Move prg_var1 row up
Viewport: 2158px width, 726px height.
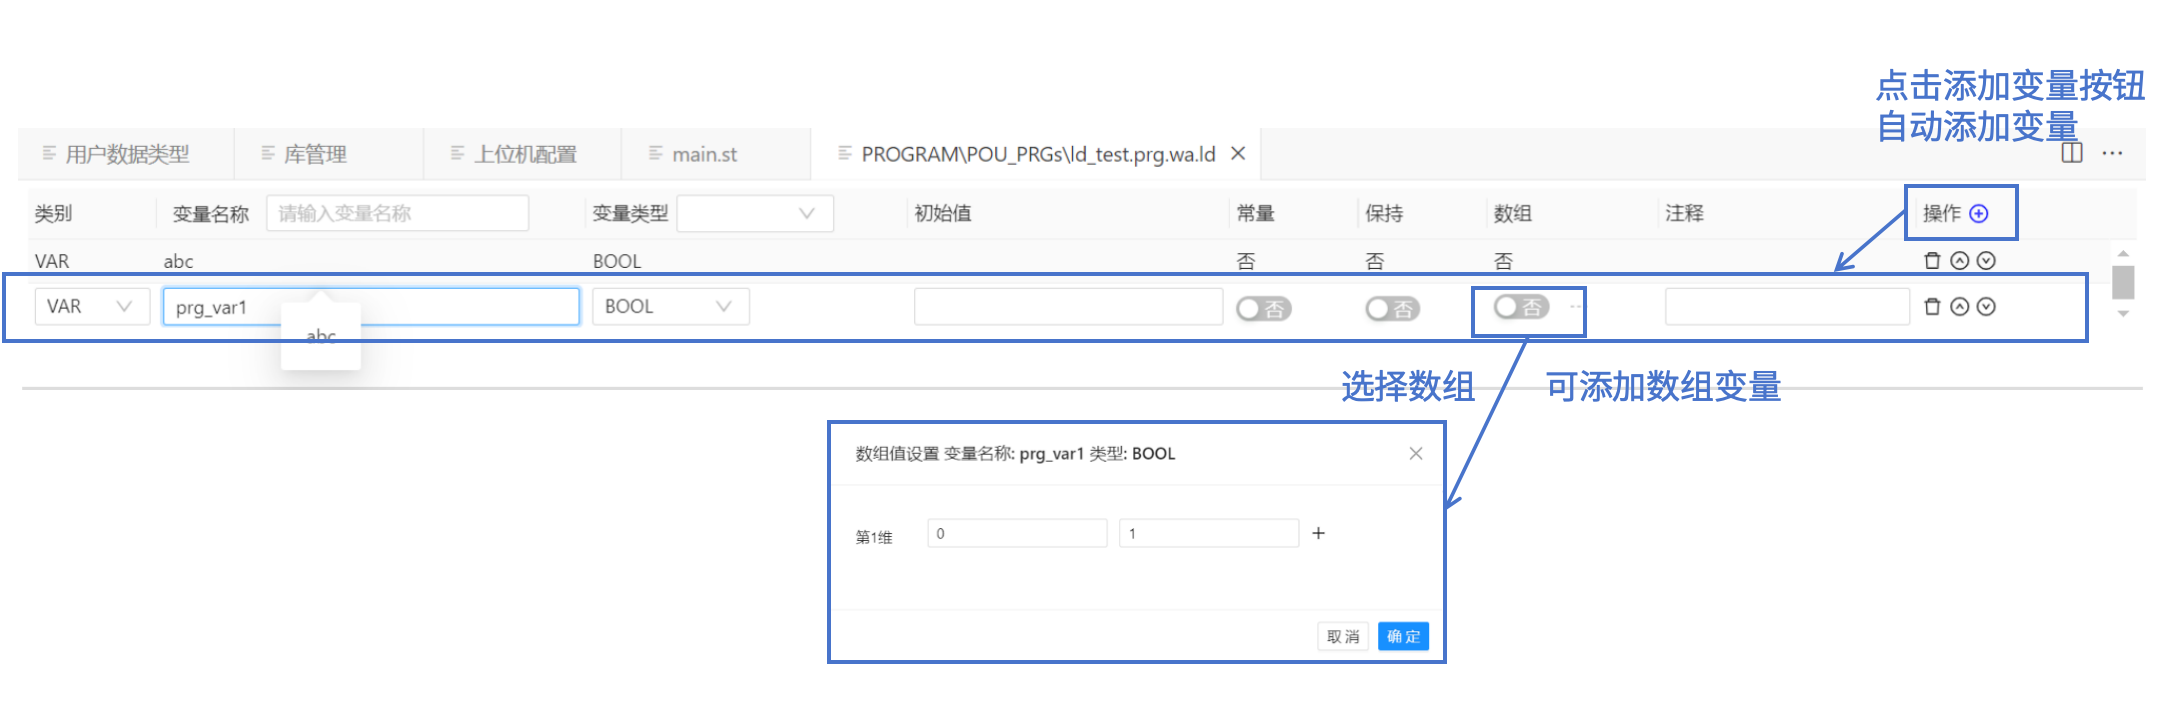tap(1960, 307)
